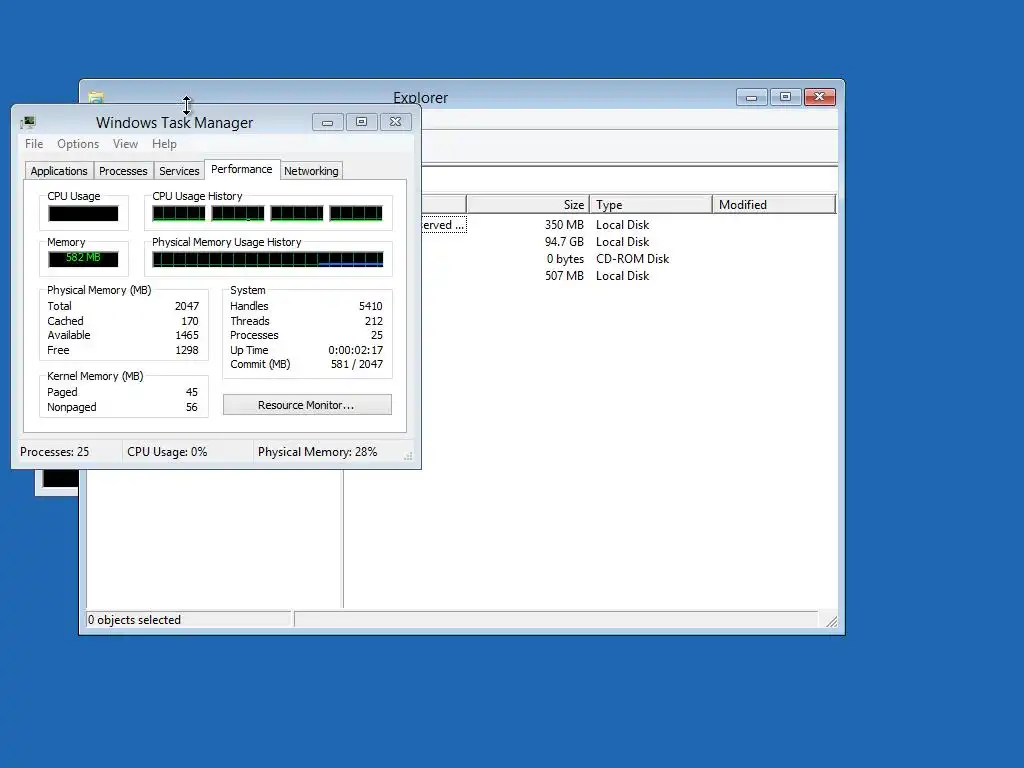This screenshot has width=1024, height=768.
Task: Close the Windows Task Manager window
Action: 396,122
